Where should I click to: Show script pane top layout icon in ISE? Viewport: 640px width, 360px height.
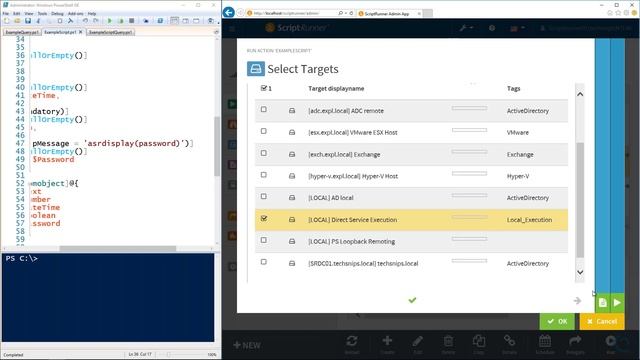pyautogui.click(x=174, y=21)
